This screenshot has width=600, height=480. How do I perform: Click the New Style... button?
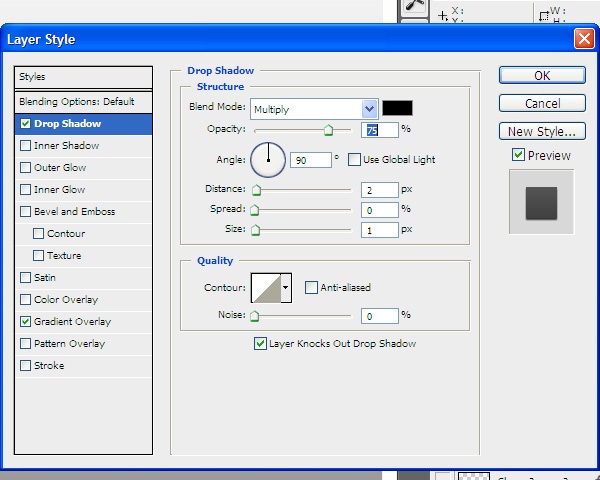coord(542,131)
